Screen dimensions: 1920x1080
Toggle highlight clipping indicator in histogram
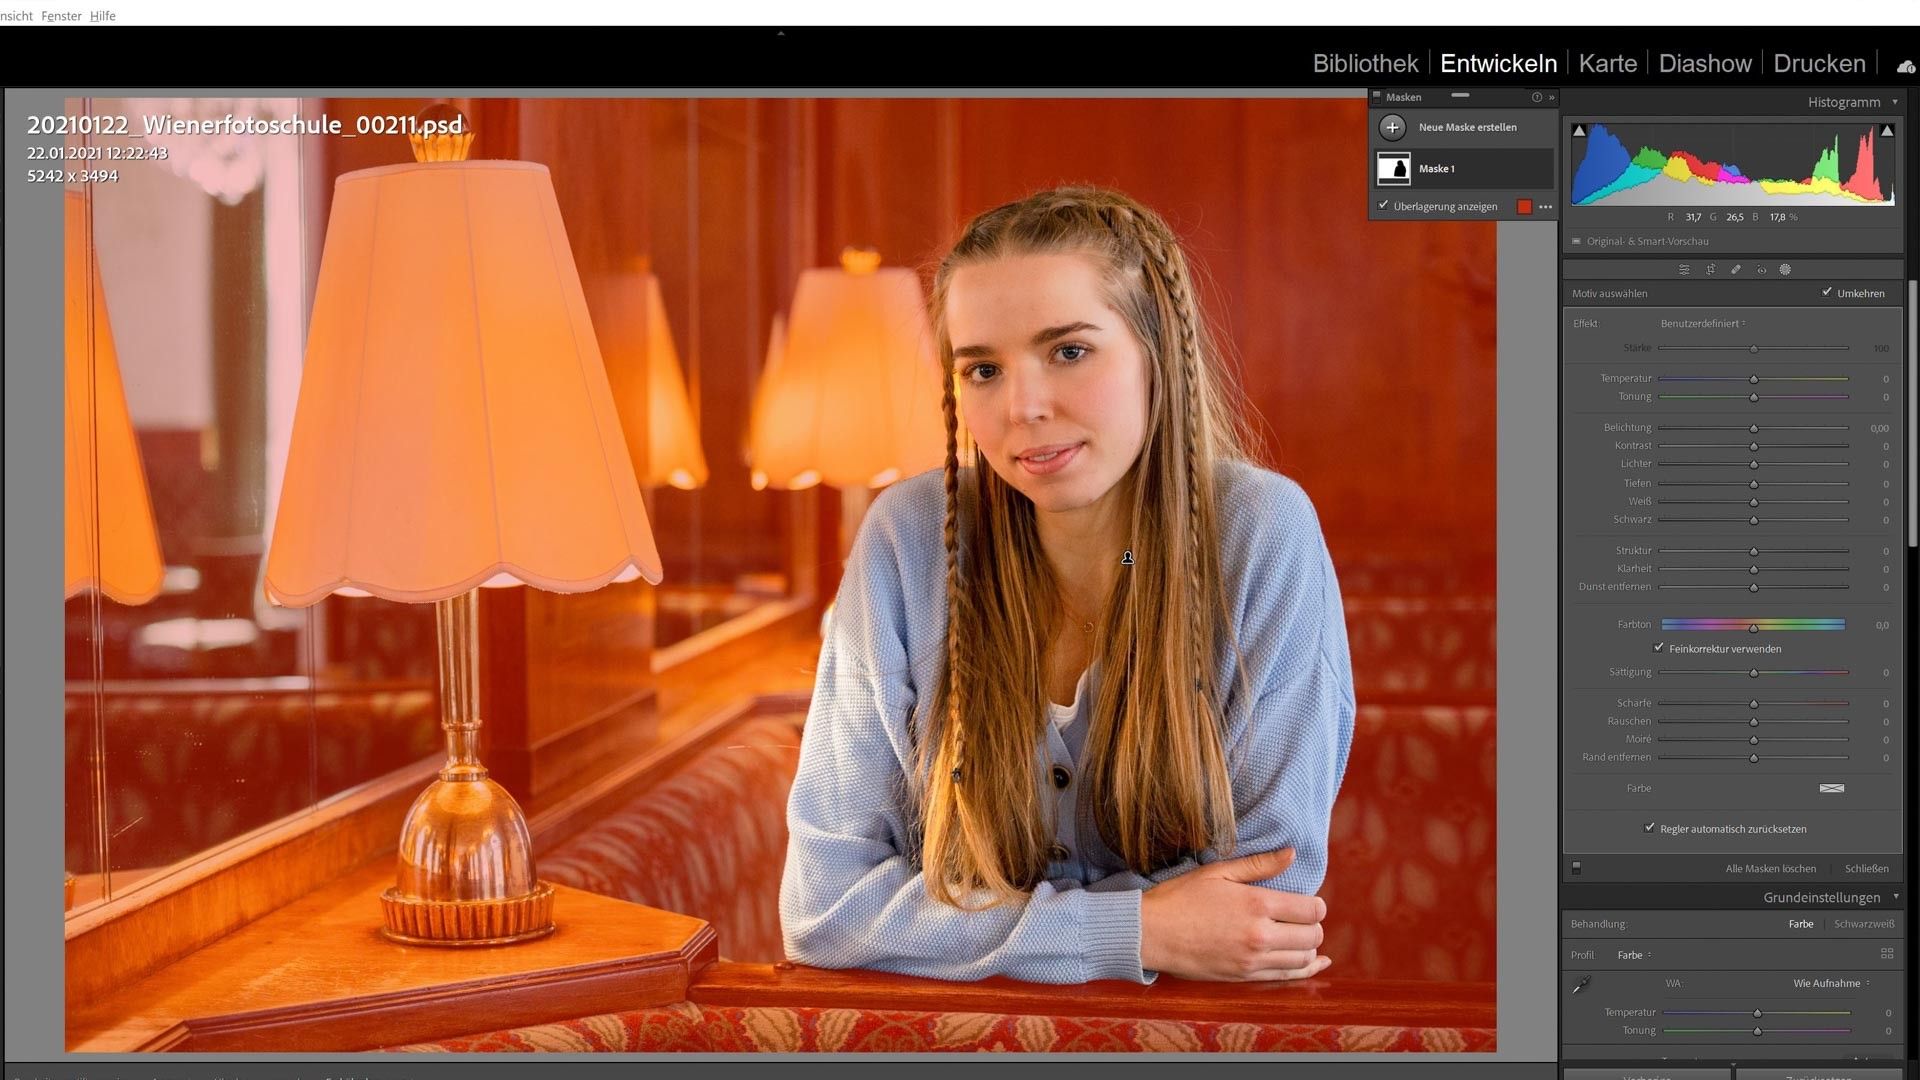[1887, 130]
